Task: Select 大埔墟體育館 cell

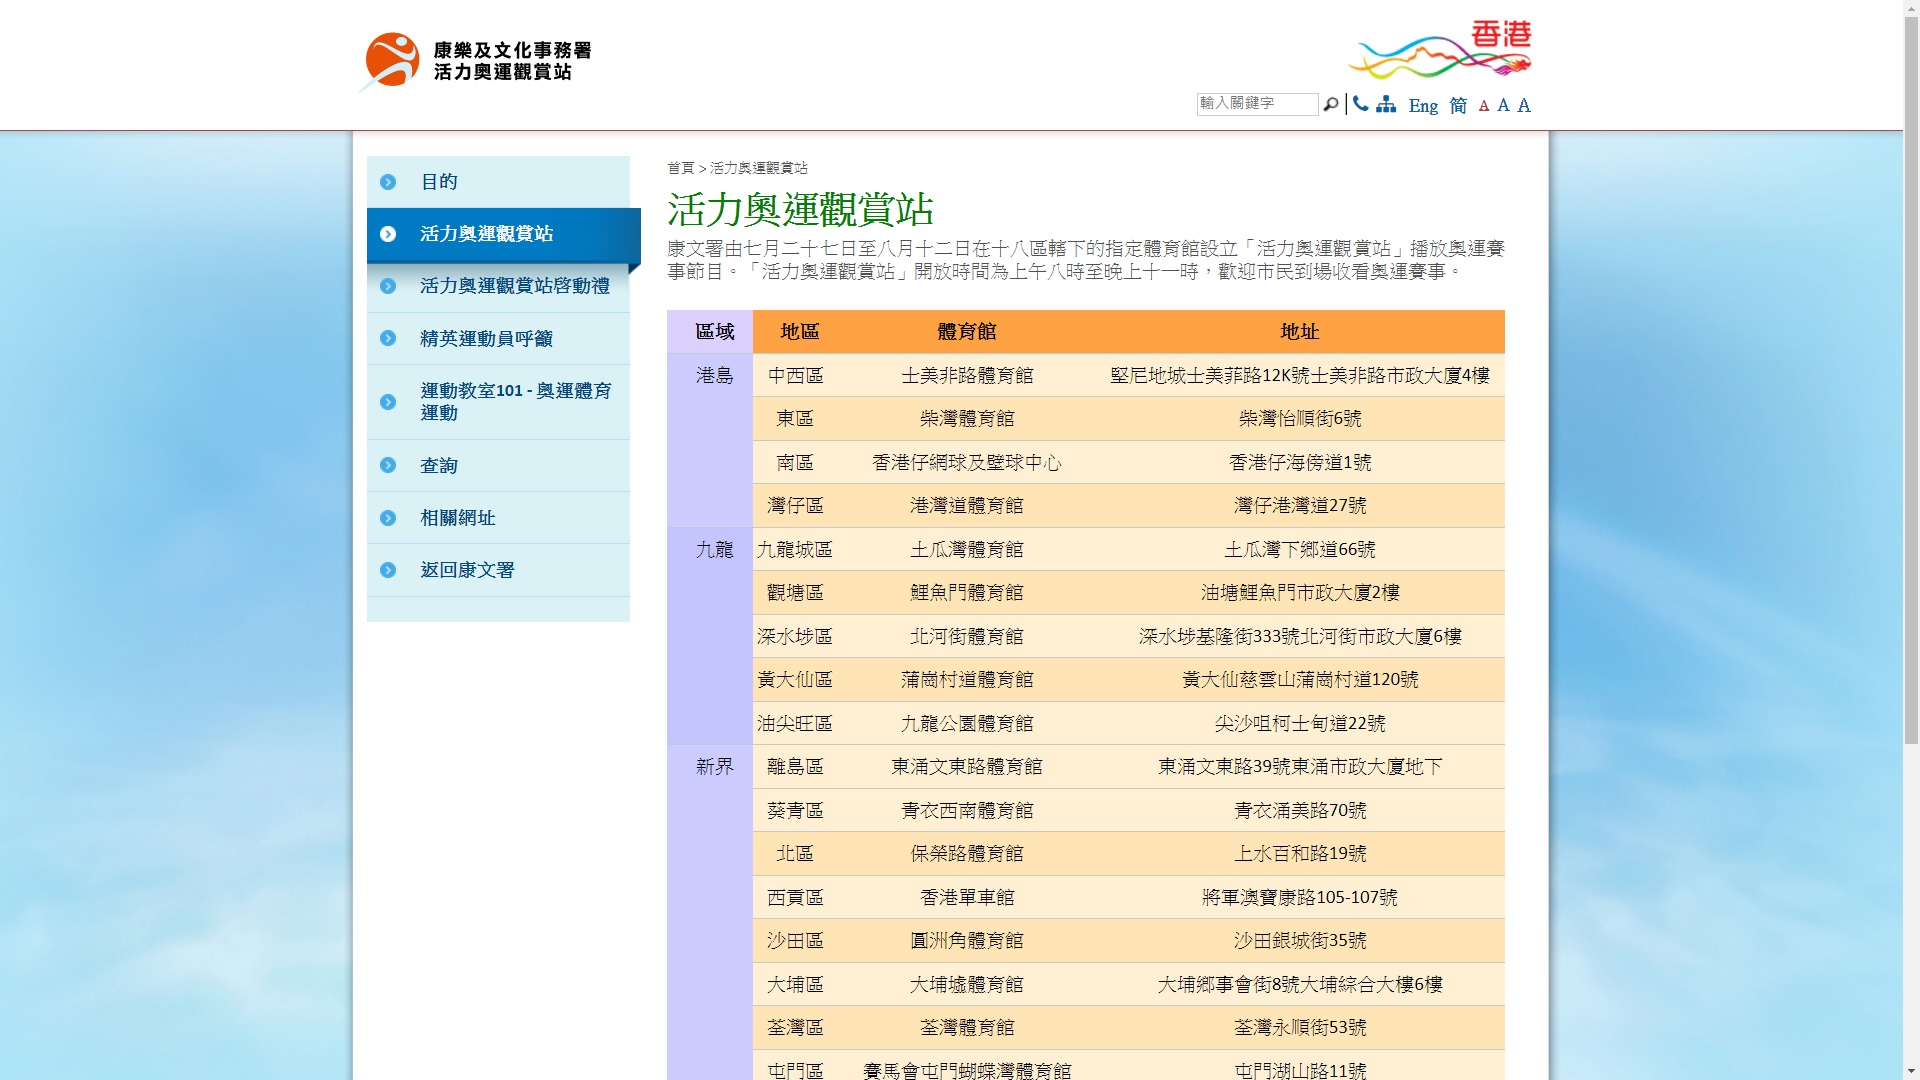Action: pyautogui.click(x=967, y=985)
